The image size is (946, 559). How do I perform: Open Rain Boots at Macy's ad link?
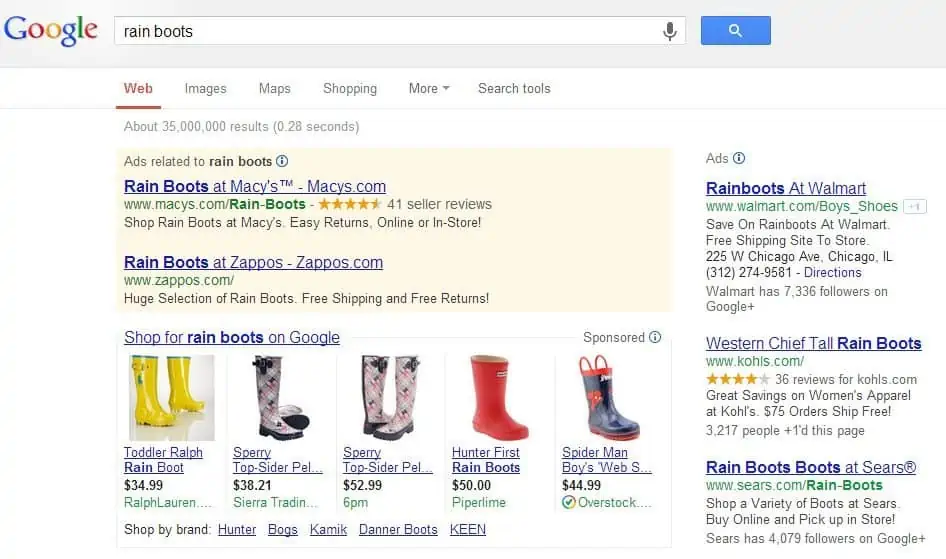[254, 186]
